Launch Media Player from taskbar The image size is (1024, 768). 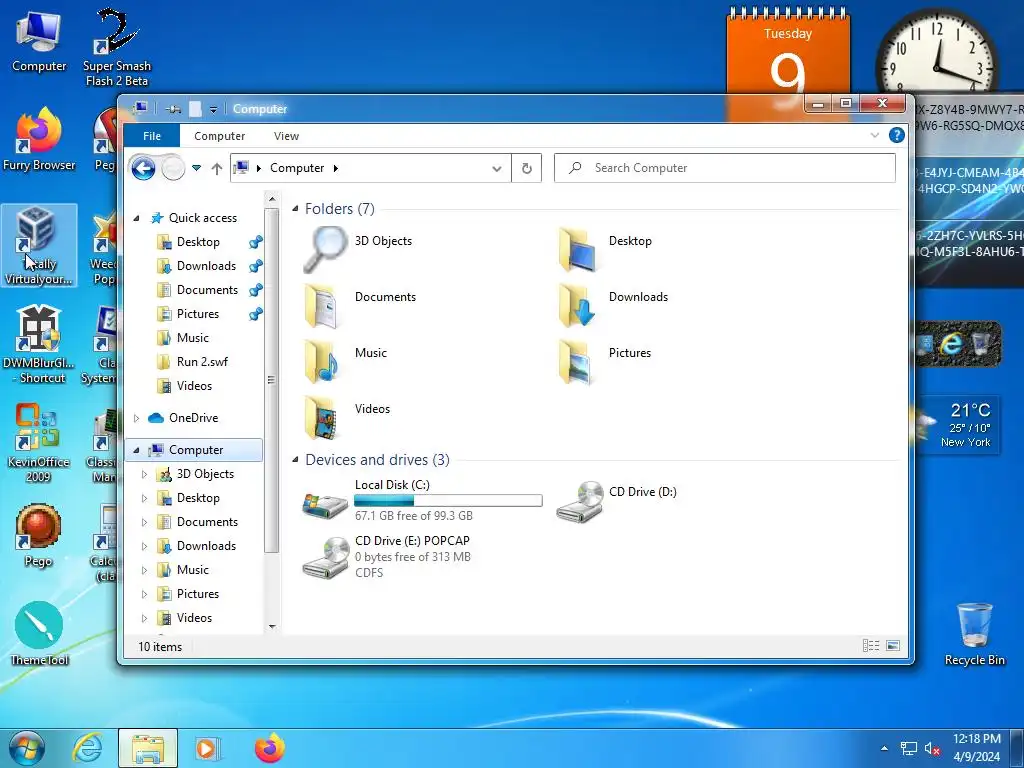pos(206,748)
